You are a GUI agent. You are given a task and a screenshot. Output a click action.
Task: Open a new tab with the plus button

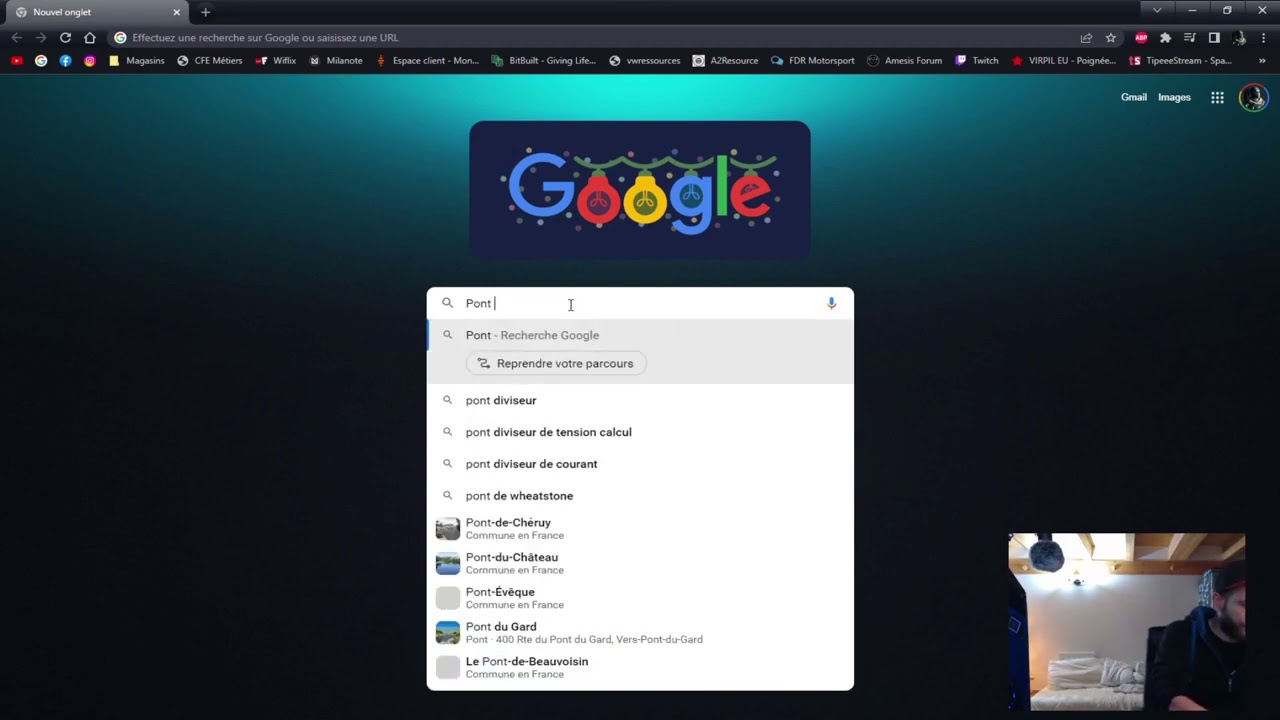(x=205, y=12)
